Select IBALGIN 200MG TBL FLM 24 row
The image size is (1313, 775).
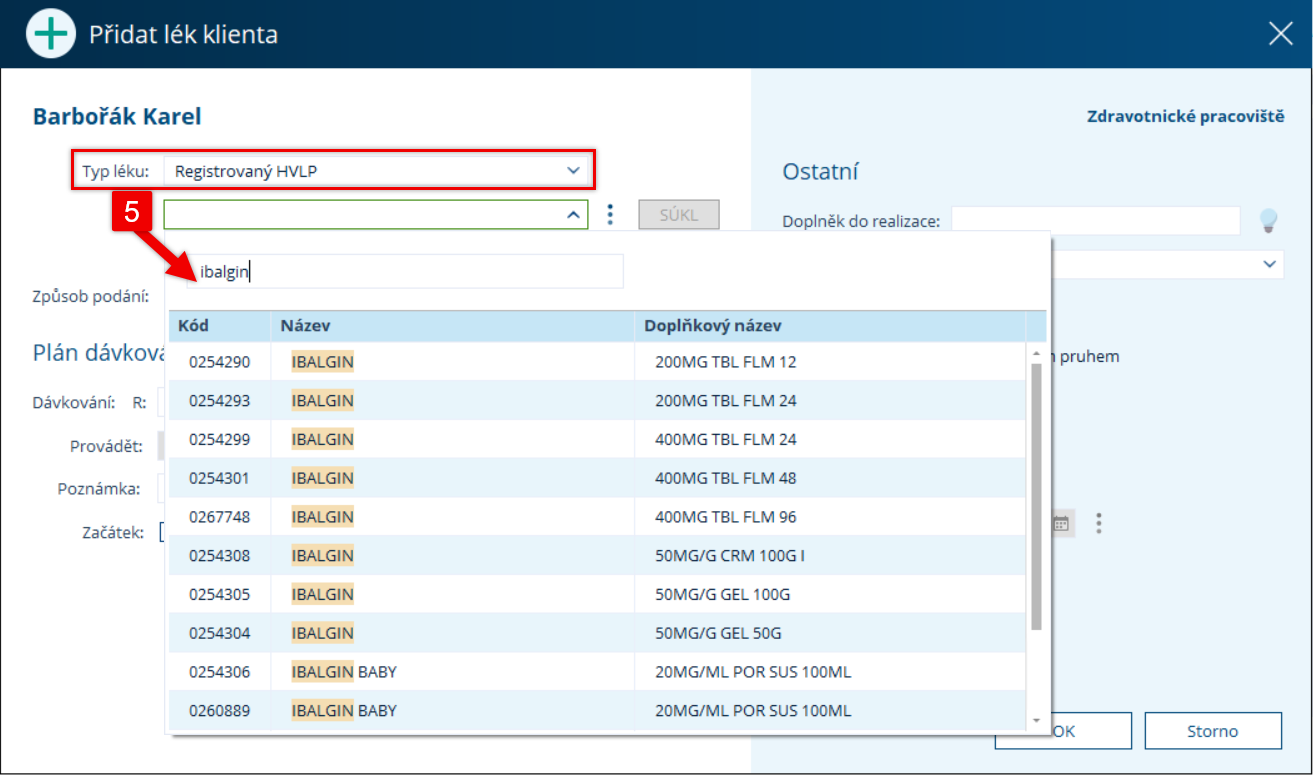click(x=597, y=401)
